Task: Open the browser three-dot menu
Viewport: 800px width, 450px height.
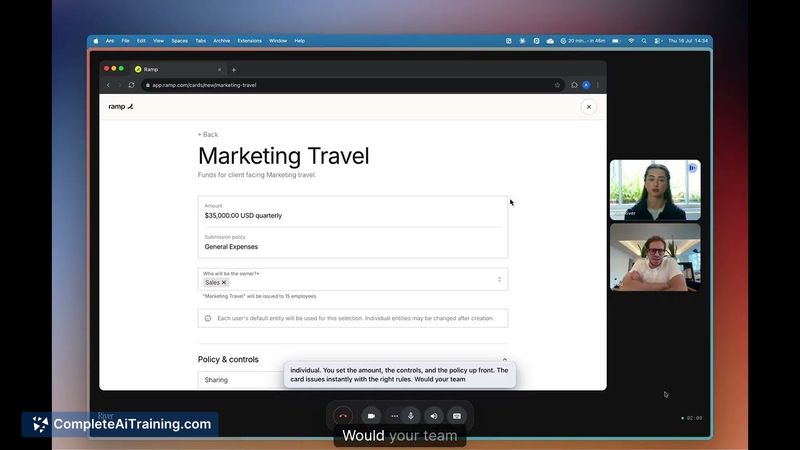Action: [x=597, y=85]
